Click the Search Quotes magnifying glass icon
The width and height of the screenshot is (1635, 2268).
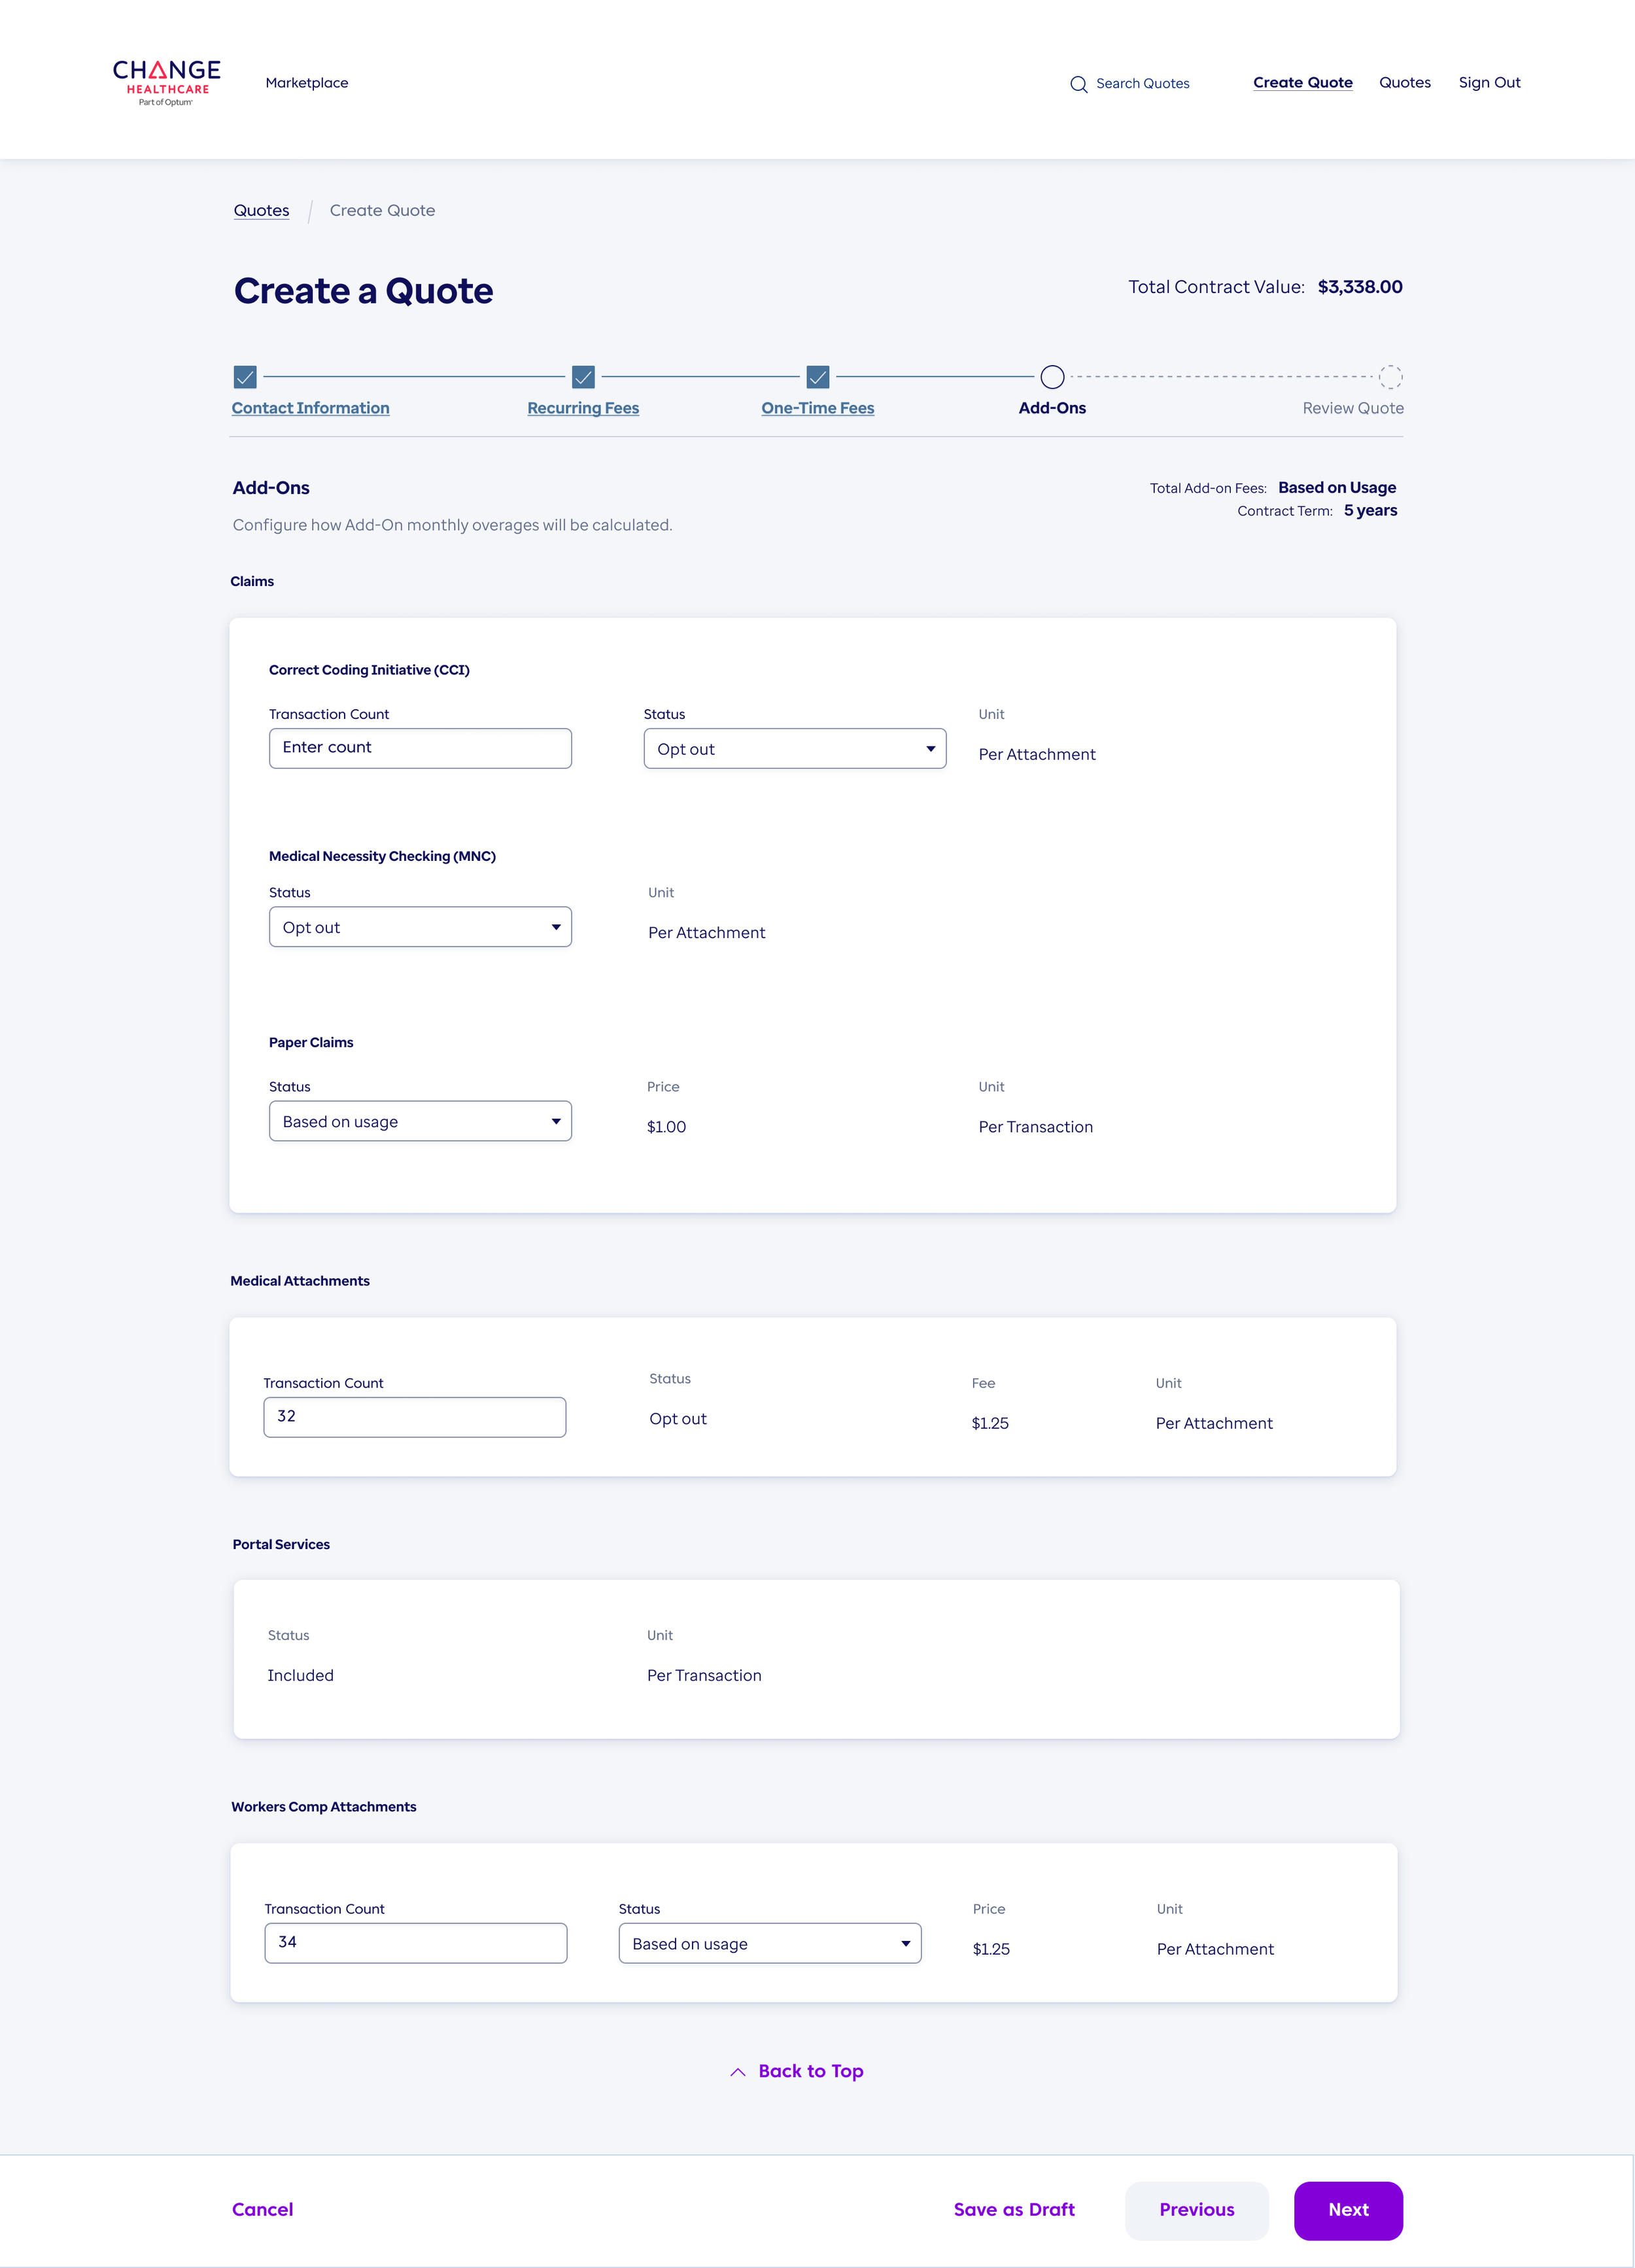(1079, 84)
